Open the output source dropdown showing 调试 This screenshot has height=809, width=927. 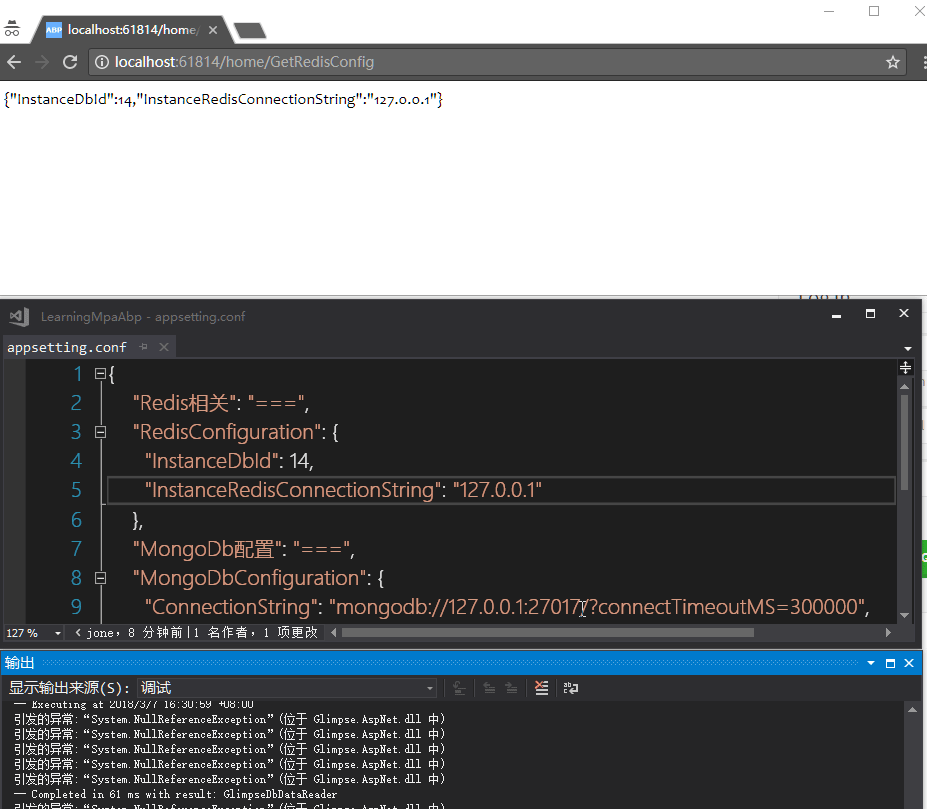pyautogui.click(x=287, y=688)
